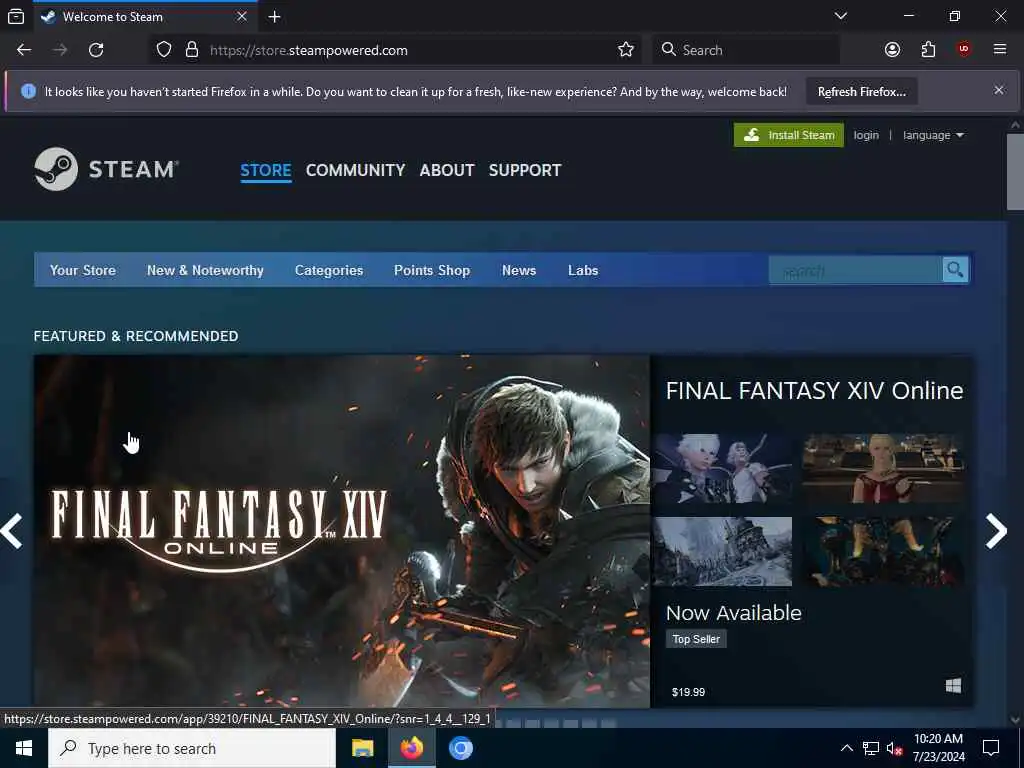The width and height of the screenshot is (1024, 768).
Task: Open the Points Shop tab
Action: (432, 270)
